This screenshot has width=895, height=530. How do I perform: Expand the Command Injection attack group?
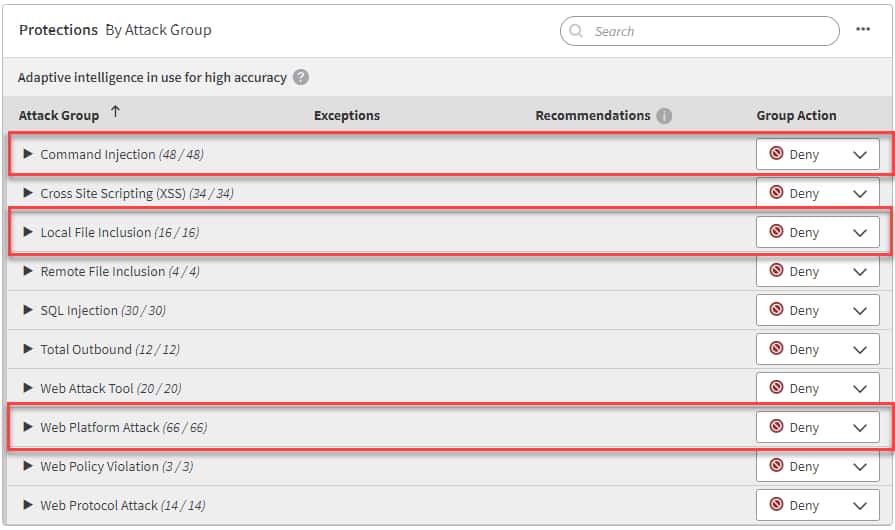28,154
